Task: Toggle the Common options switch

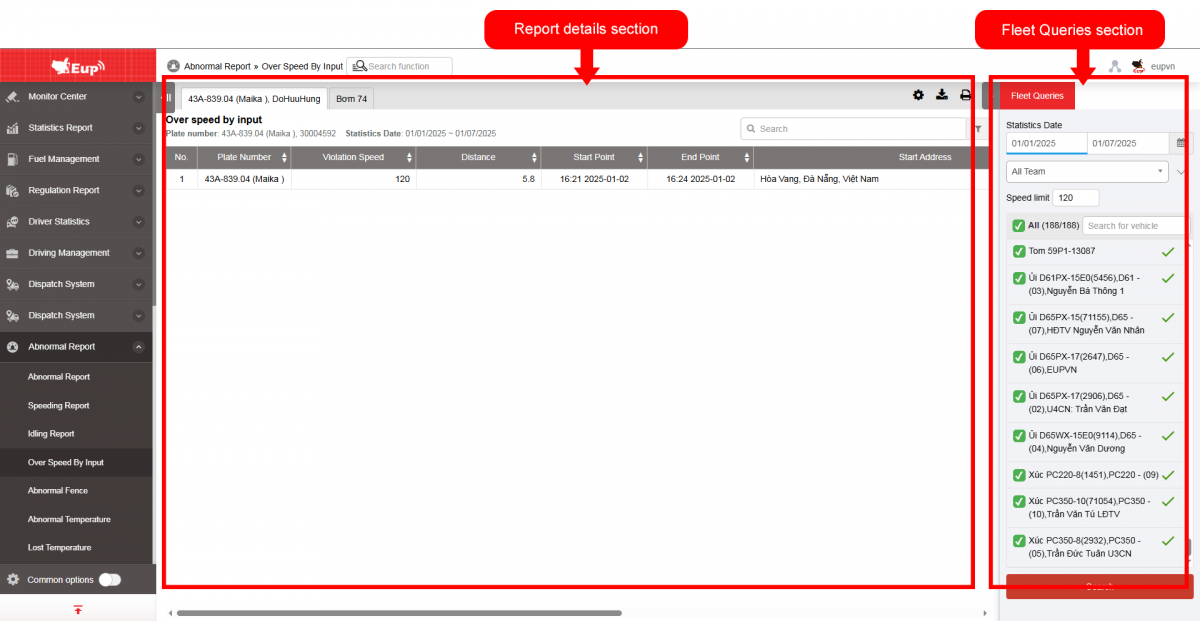Action: coord(109,579)
